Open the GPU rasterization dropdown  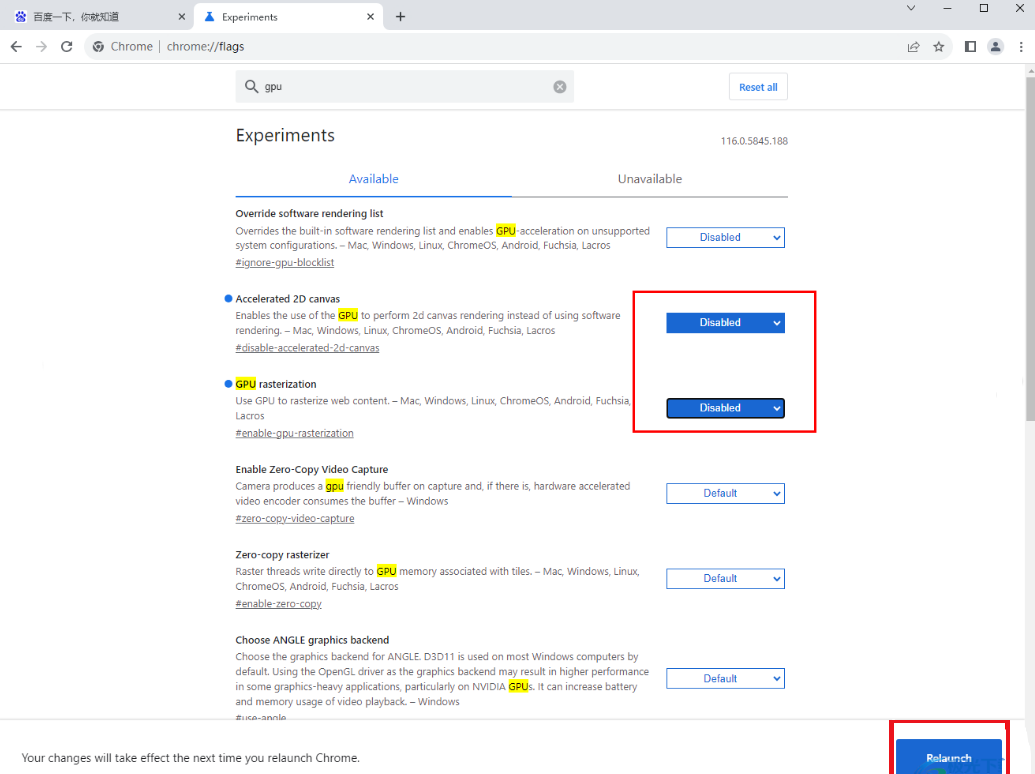point(725,408)
